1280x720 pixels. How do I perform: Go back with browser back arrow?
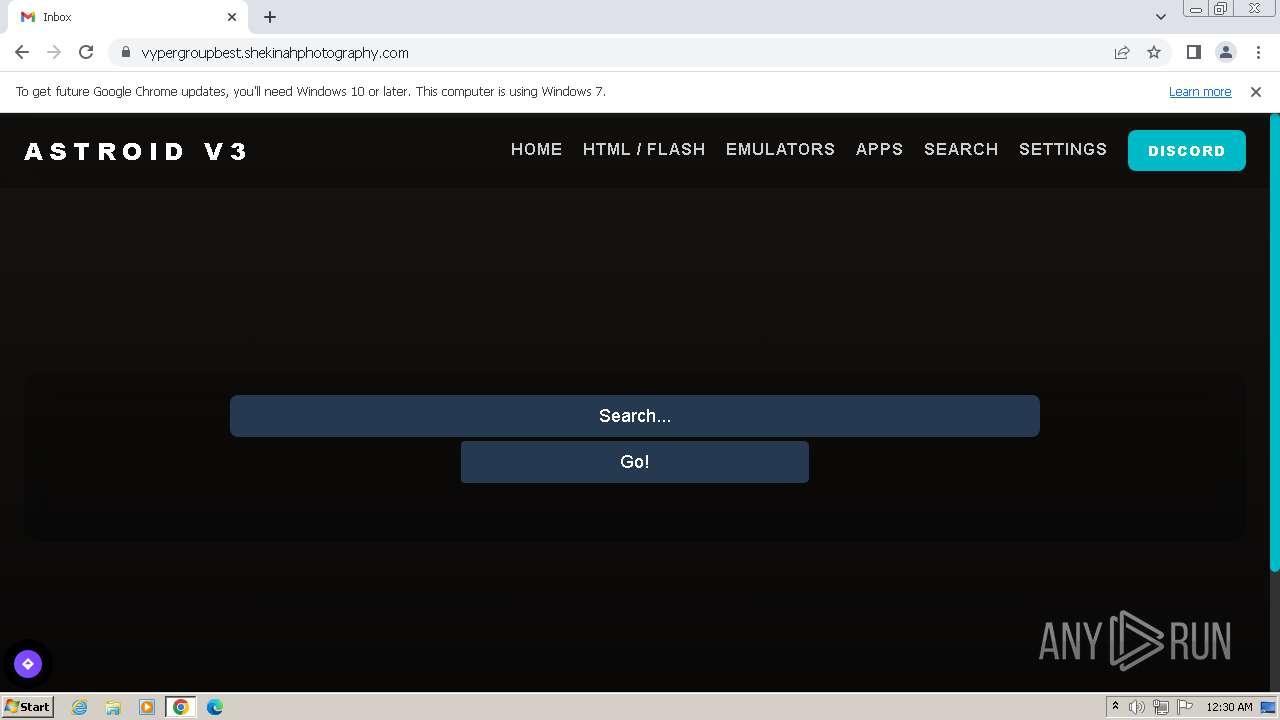pos(22,53)
